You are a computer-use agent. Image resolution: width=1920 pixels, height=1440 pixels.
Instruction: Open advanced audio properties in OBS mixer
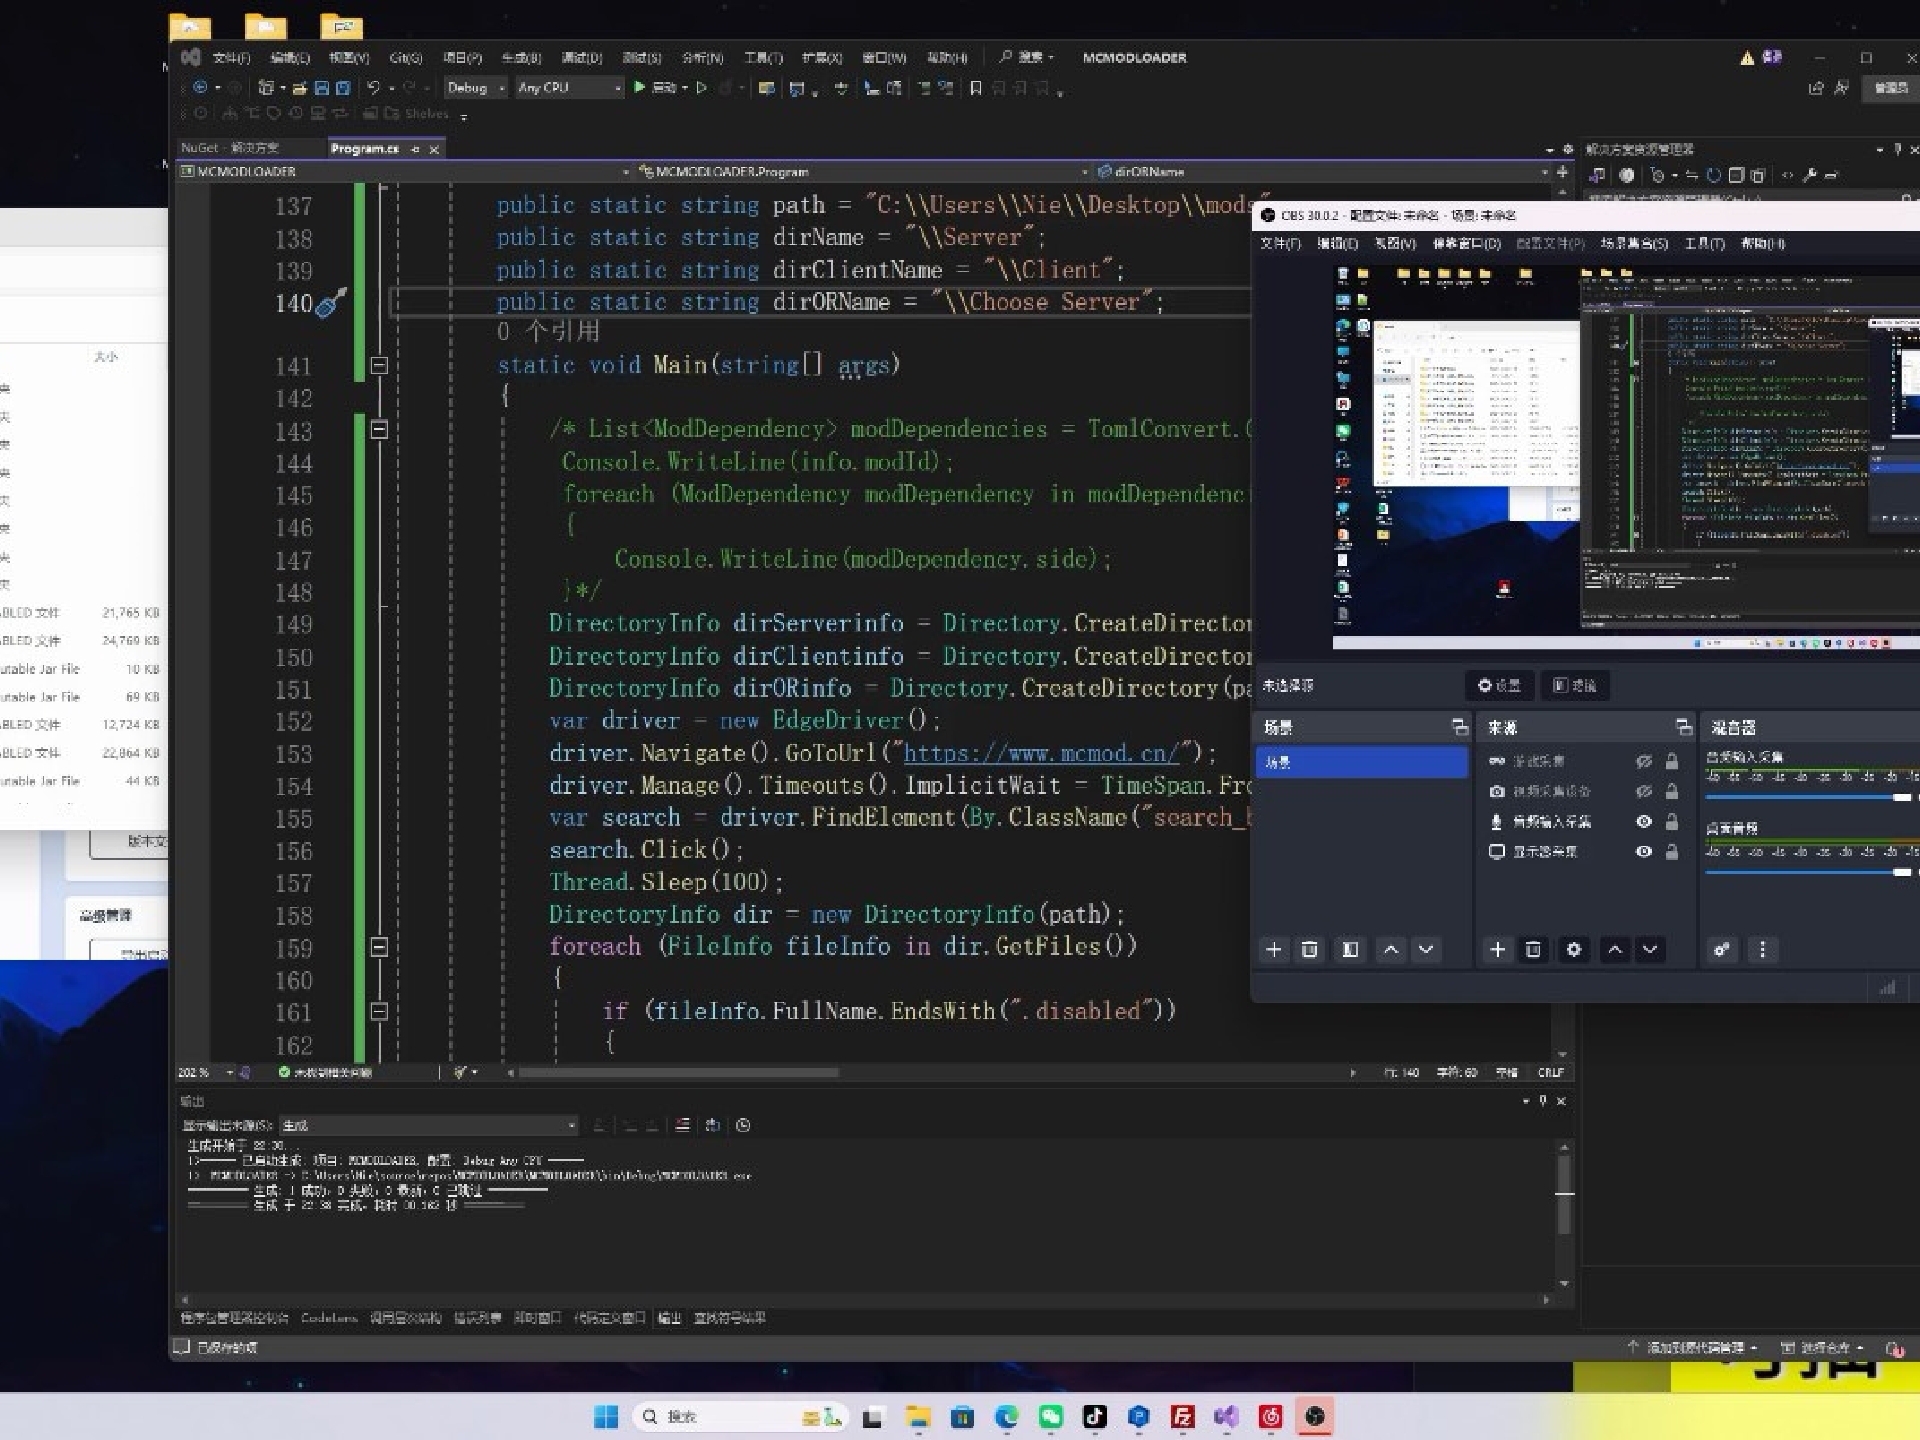click(1721, 949)
